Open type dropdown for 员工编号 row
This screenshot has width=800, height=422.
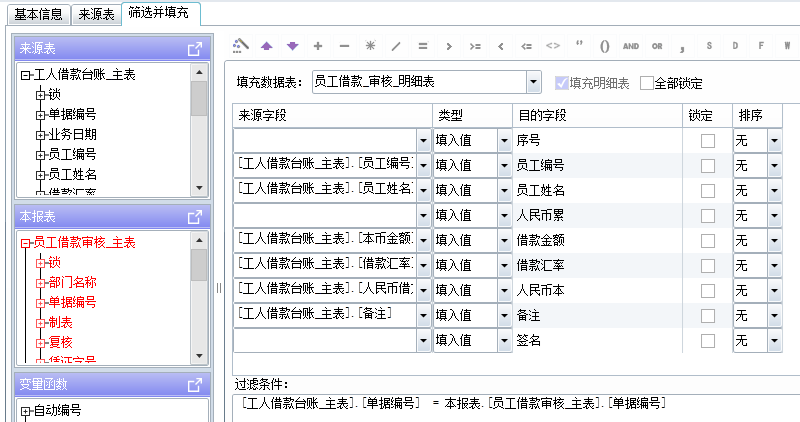504,165
